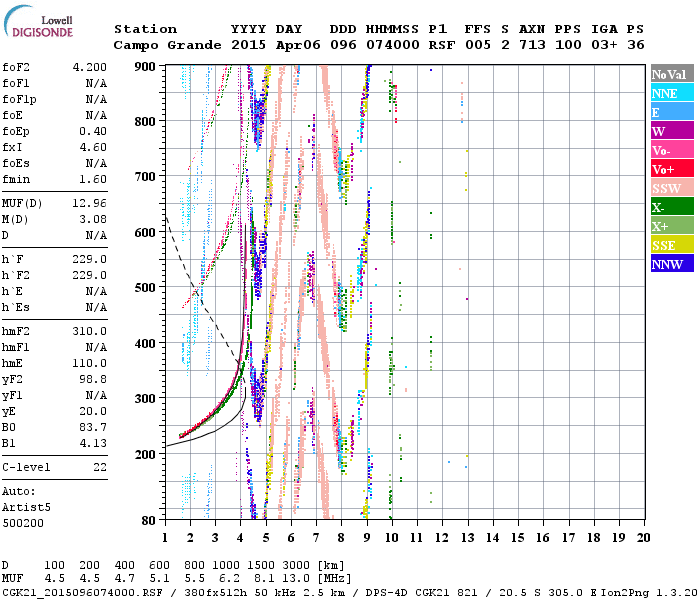Select the NNE cyan legend swatch

point(672,93)
